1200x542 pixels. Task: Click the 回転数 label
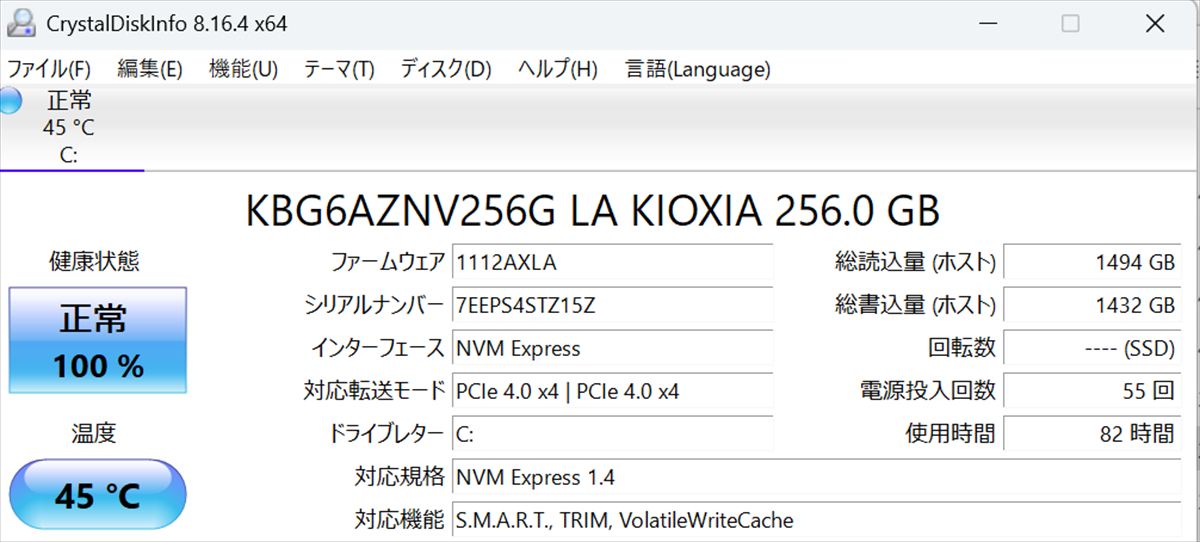pyautogui.click(x=962, y=349)
